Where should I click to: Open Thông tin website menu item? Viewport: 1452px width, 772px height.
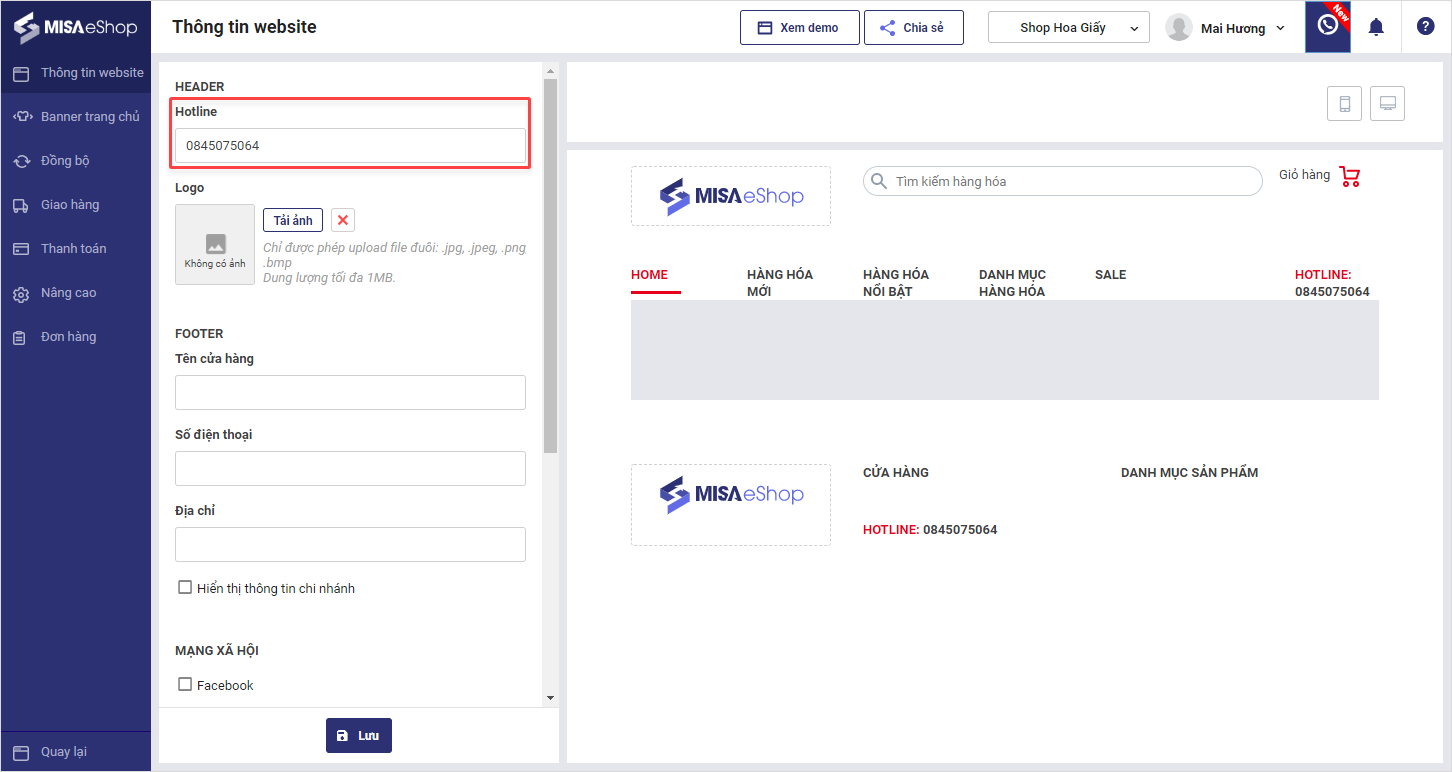coord(76,73)
